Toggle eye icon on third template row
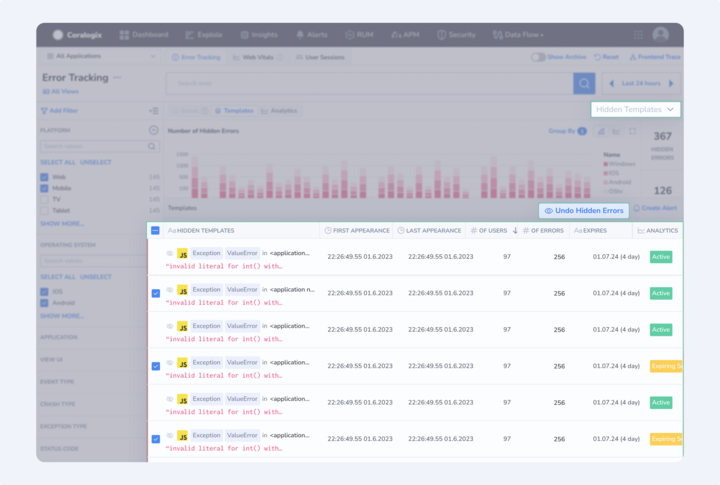720x485 pixels. pos(169,326)
